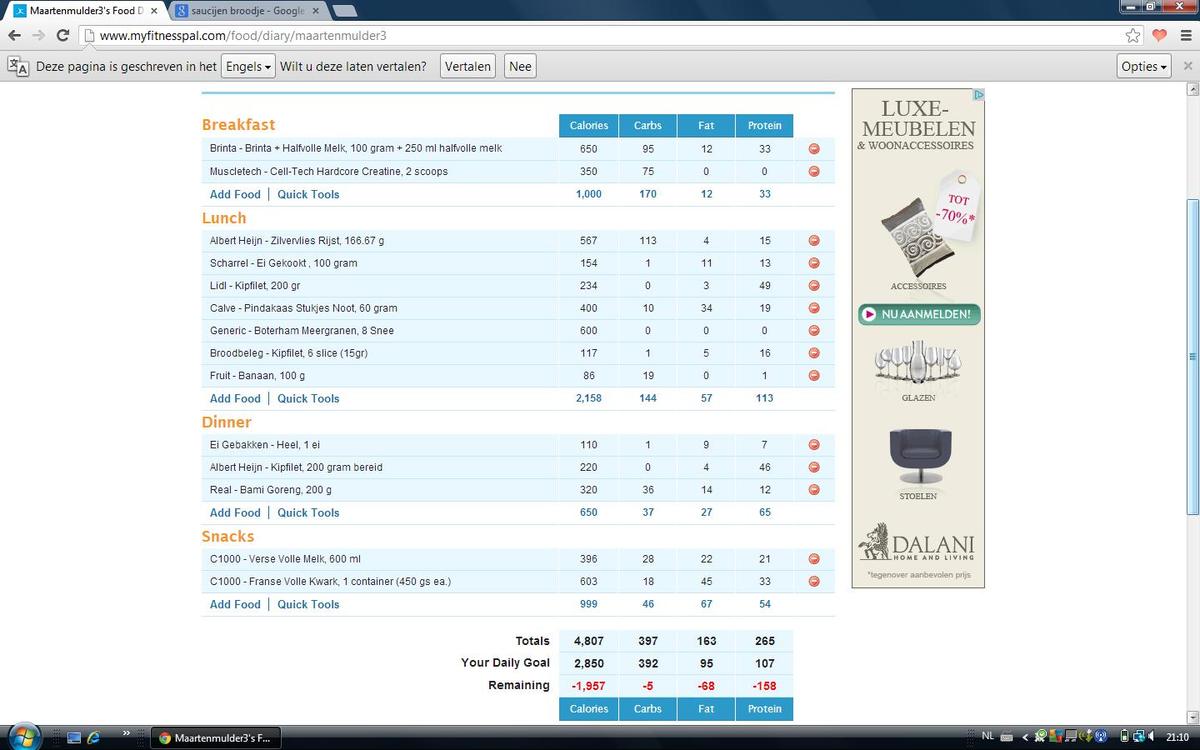Open the Windows Start menu
Viewport: 1200px width, 750px height.
point(22,737)
